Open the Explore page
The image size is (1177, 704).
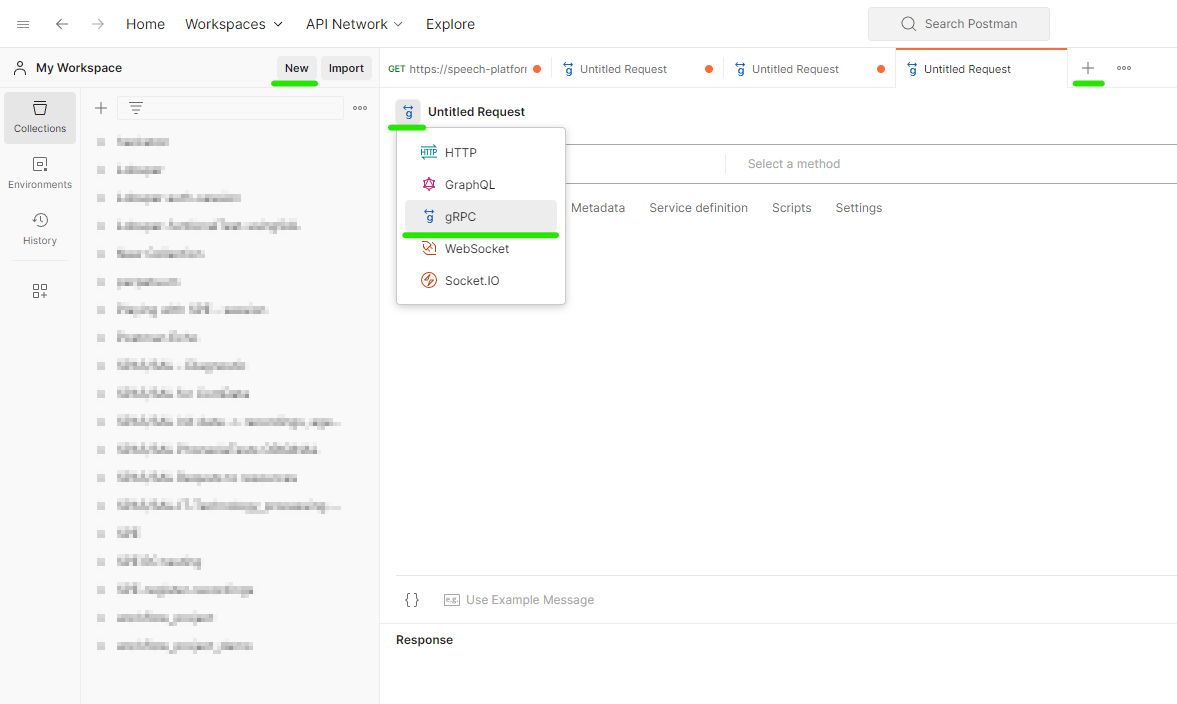(450, 24)
